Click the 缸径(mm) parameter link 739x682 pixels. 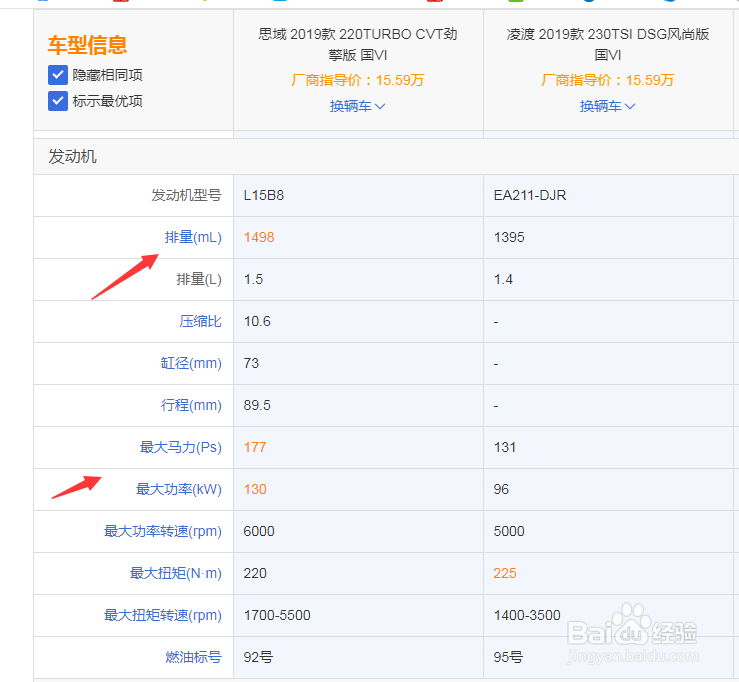tap(191, 363)
